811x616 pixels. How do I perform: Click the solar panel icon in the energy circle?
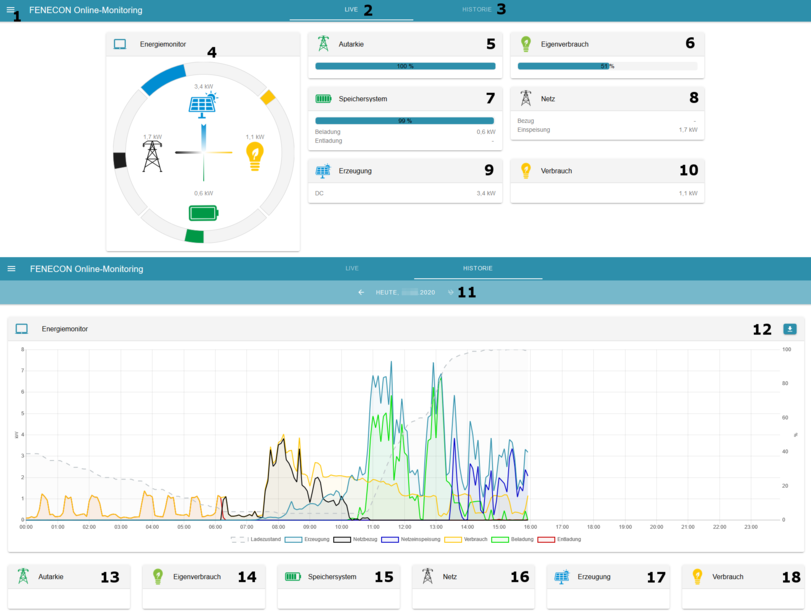coord(203,105)
